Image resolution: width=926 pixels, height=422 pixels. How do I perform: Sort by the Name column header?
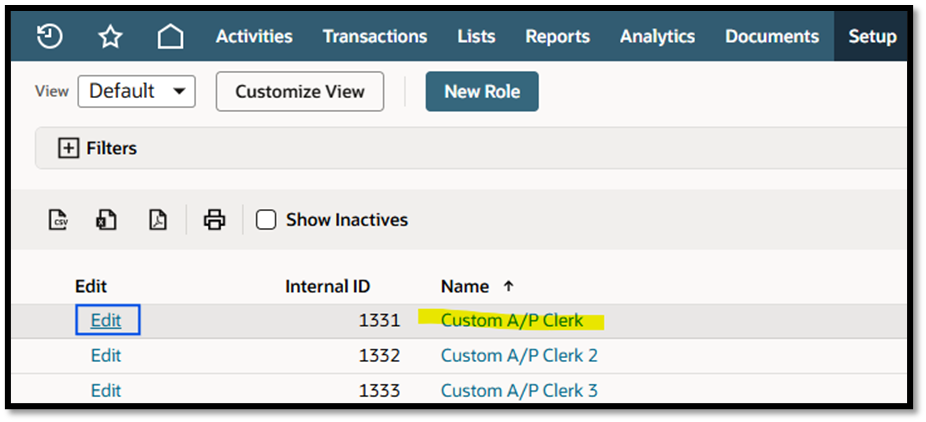[465, 287]
